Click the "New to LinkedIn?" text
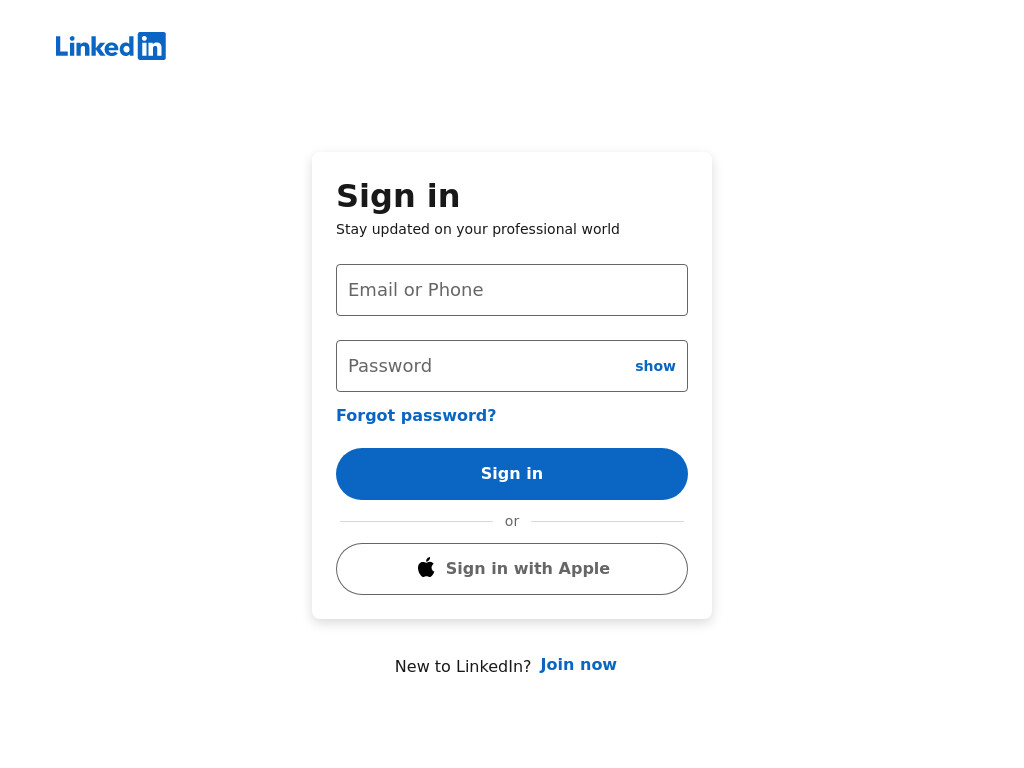 tap(463, 666)
